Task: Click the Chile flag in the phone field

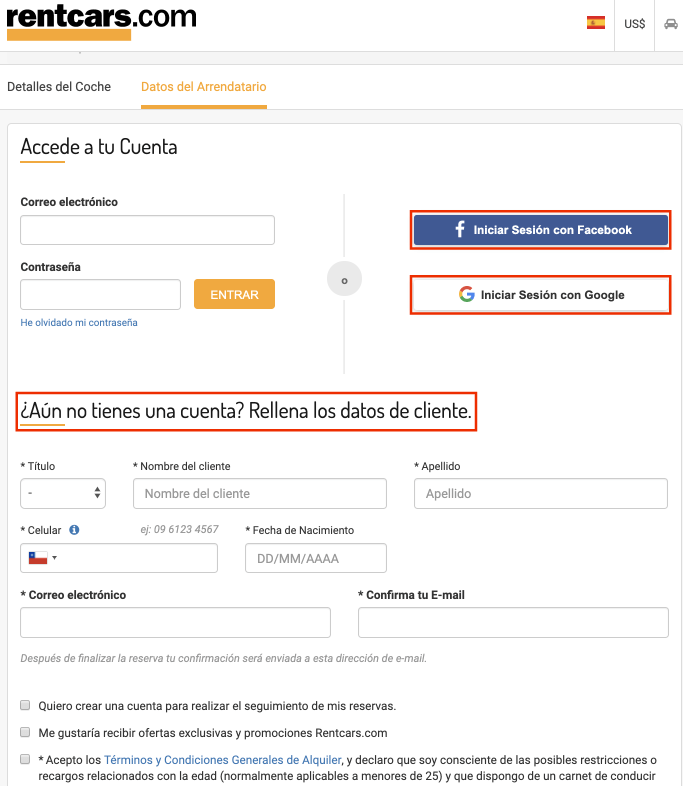Action: pyautogui.click(x=38, y=557)
